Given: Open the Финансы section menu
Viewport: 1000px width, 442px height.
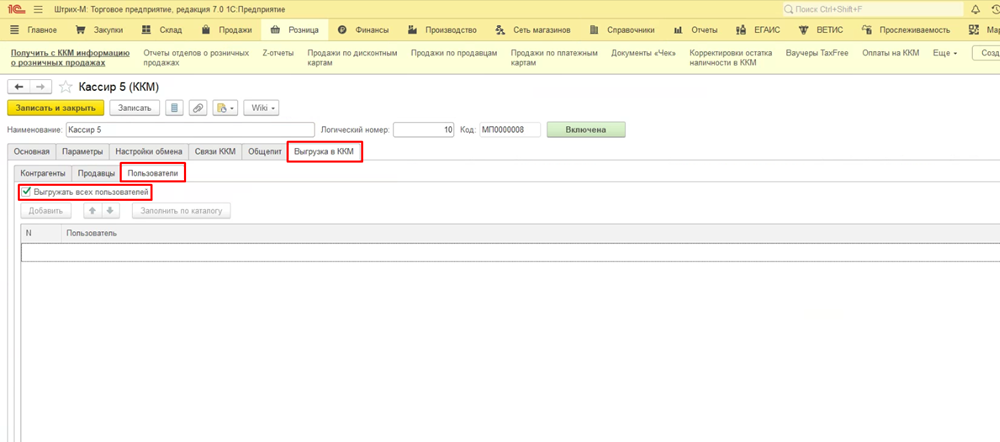Looking at the screenshot, I should [366, 30].
